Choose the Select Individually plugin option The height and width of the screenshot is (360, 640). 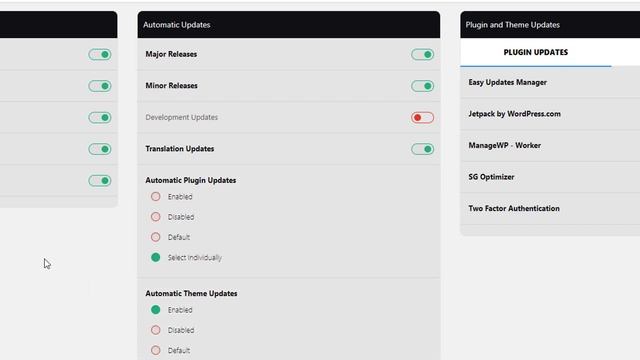(x=156, y=257)
